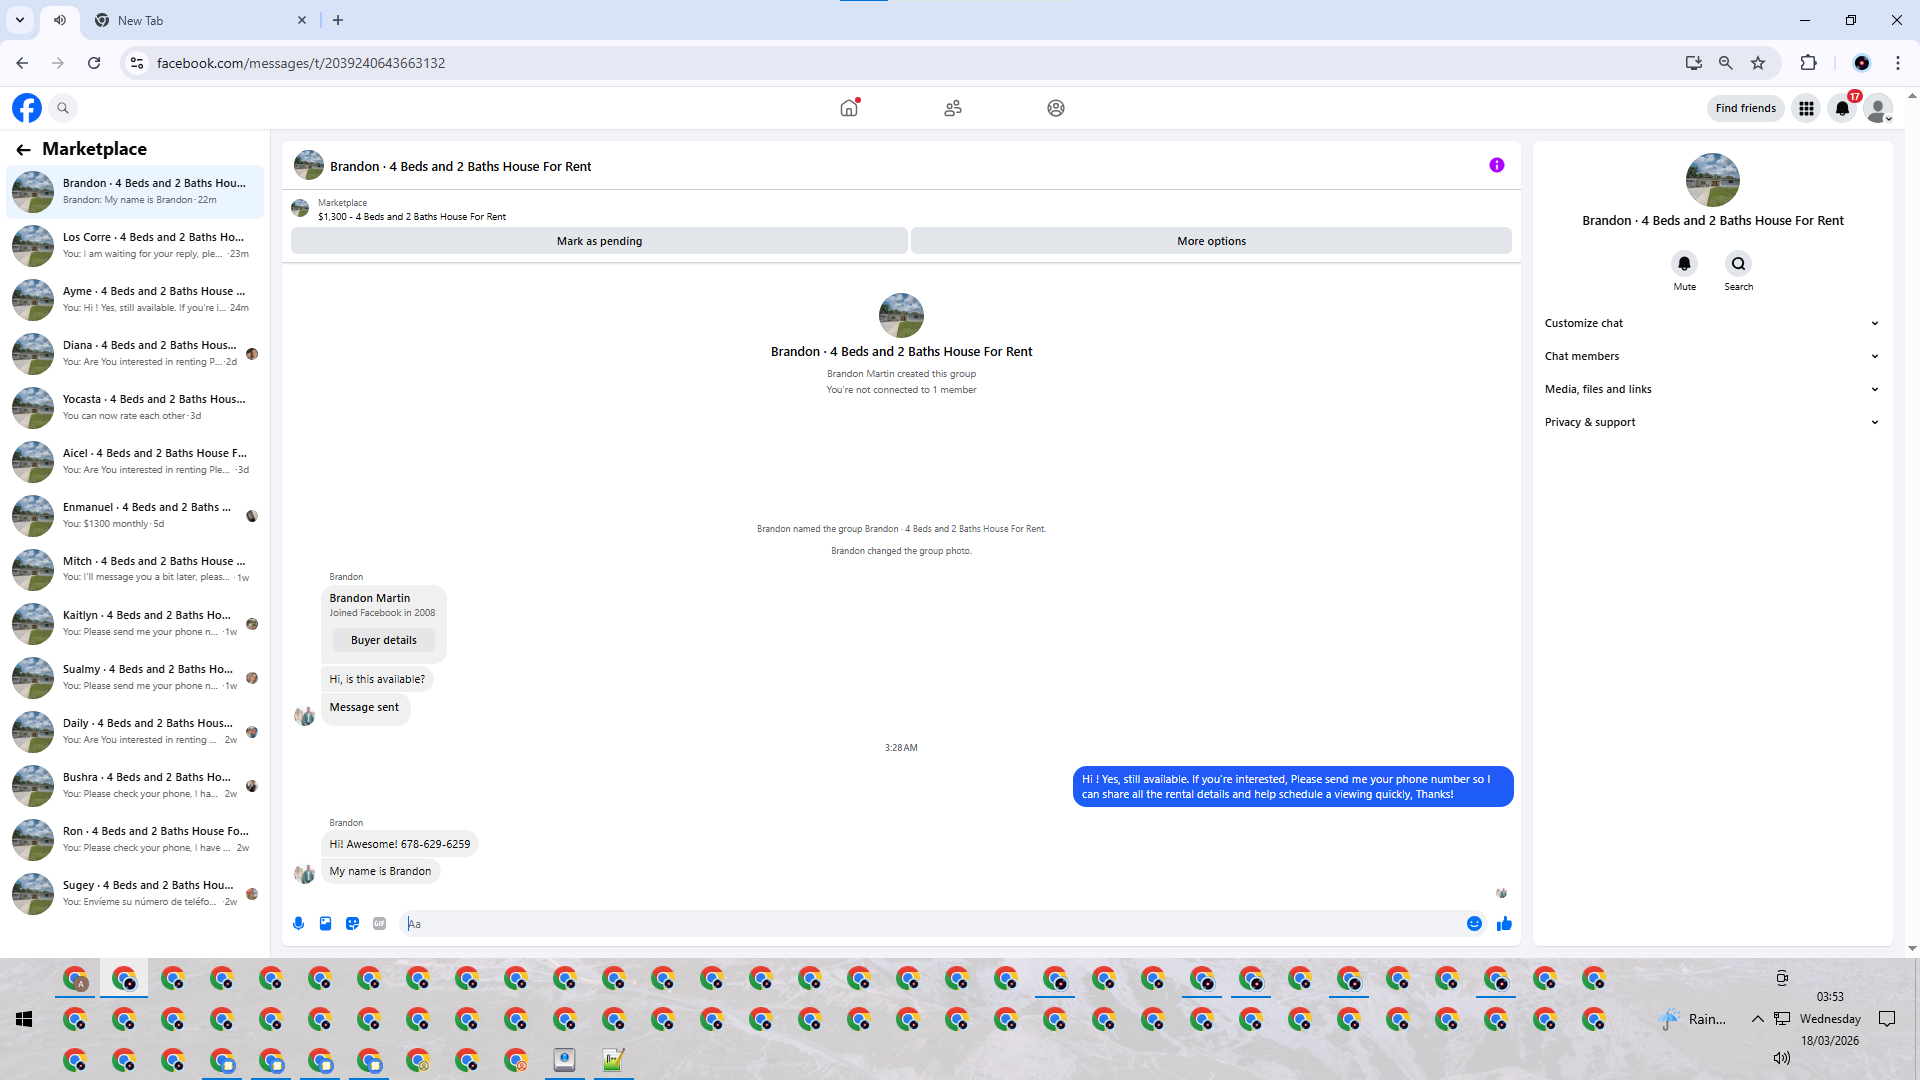Click the More options button
Viewport: 1920px width, 1080px height.
[1211, 241]
